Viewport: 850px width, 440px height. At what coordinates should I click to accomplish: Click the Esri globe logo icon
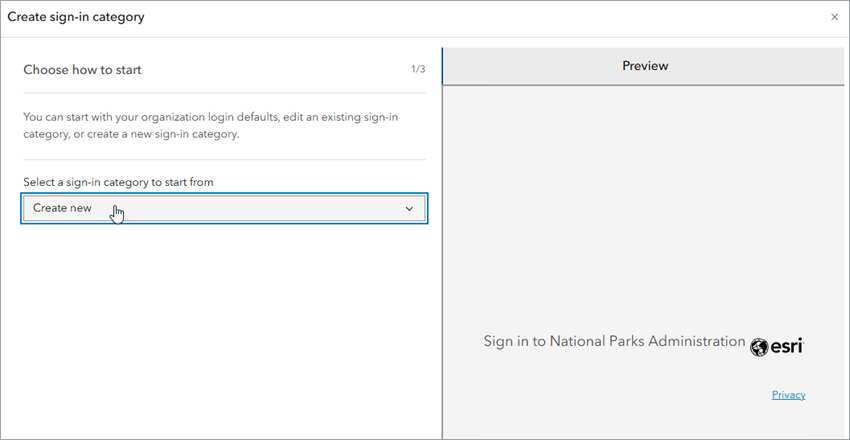click(x=759, y=346)
